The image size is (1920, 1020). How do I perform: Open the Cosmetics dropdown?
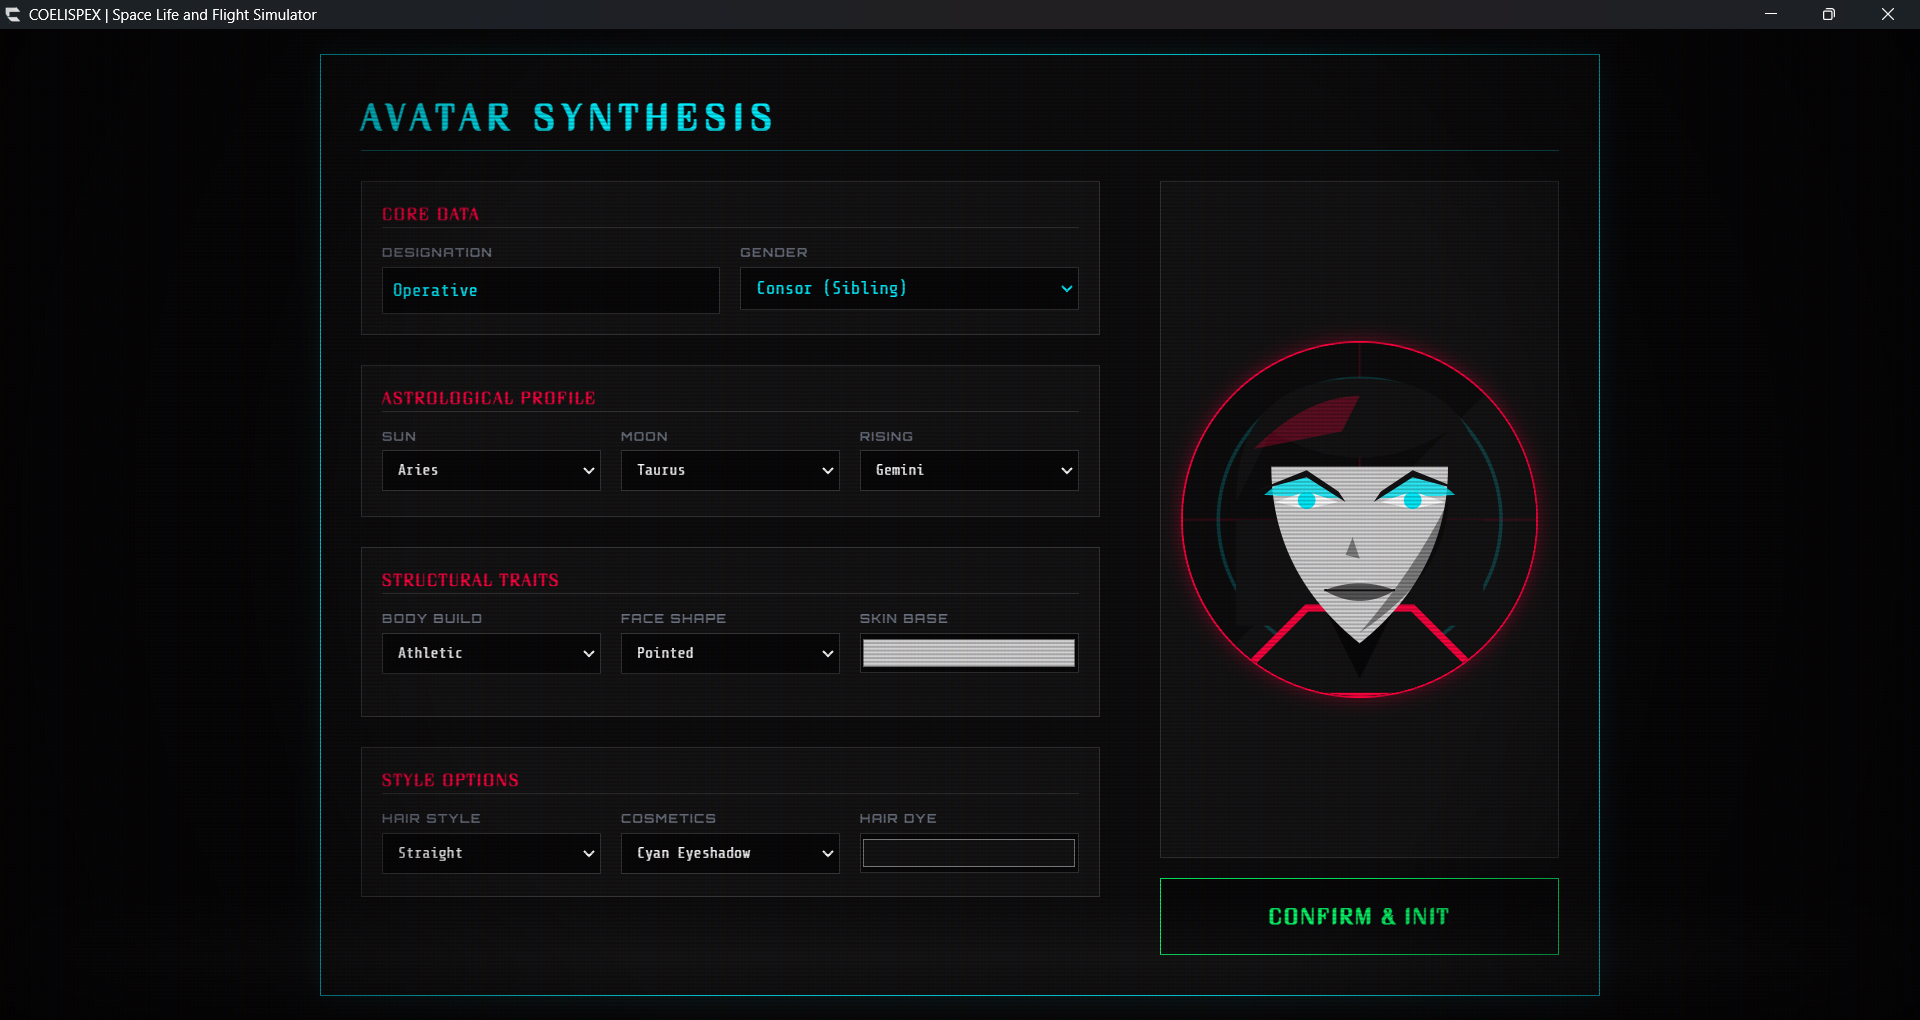coord(730,853)
